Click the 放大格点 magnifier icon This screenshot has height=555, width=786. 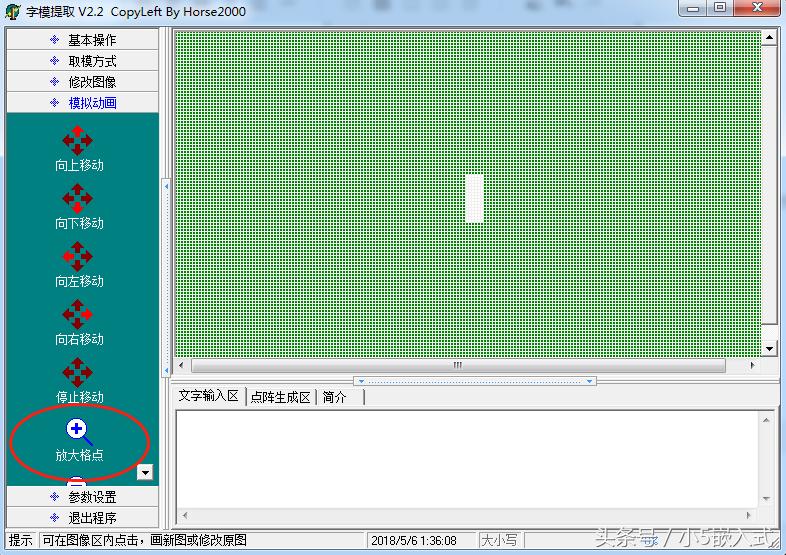click(x=77, y=431)
